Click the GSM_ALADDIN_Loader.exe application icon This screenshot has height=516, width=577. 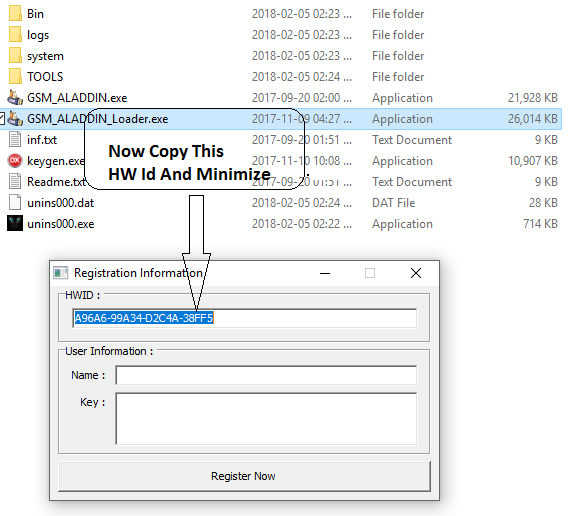coord(15,119)
